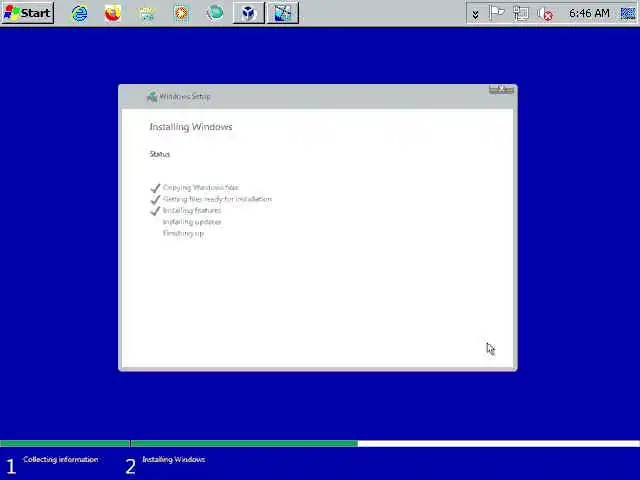This screenshot has width=640, height=480.
Task: Click the Windows Setup title icon
Action: 152,97
